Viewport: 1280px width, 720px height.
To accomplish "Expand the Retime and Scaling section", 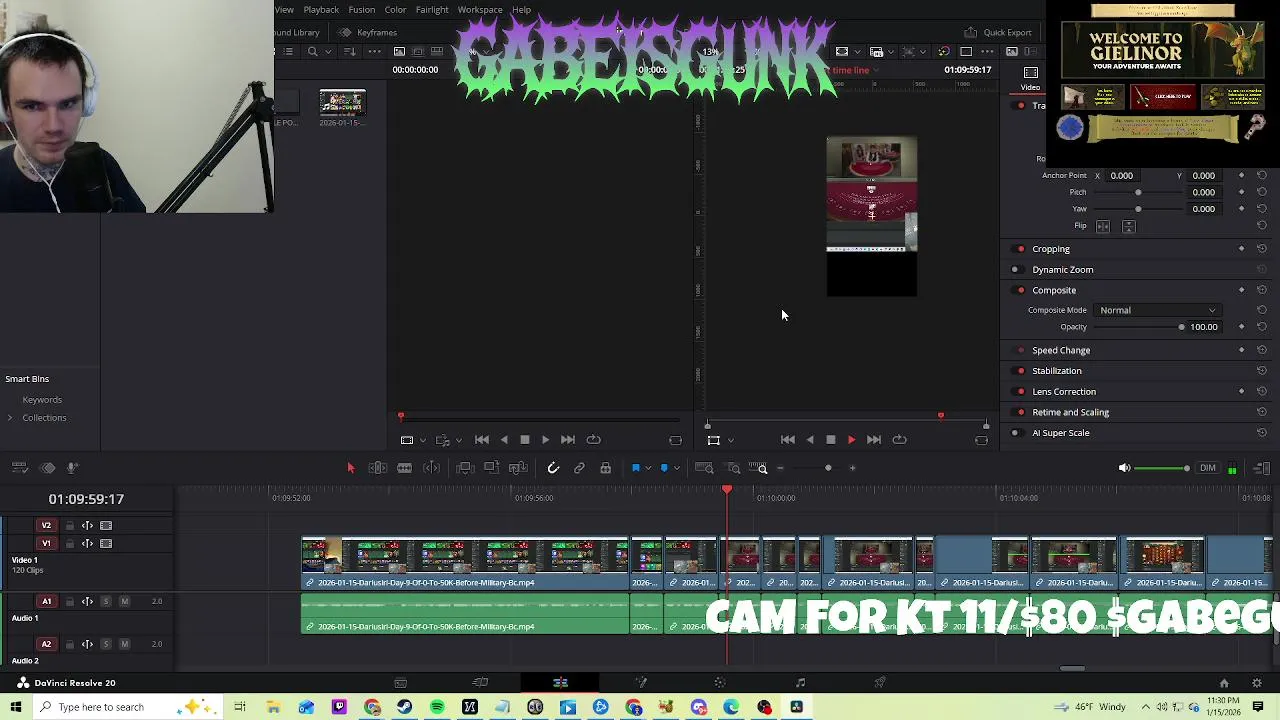I will pos(1070,412).
